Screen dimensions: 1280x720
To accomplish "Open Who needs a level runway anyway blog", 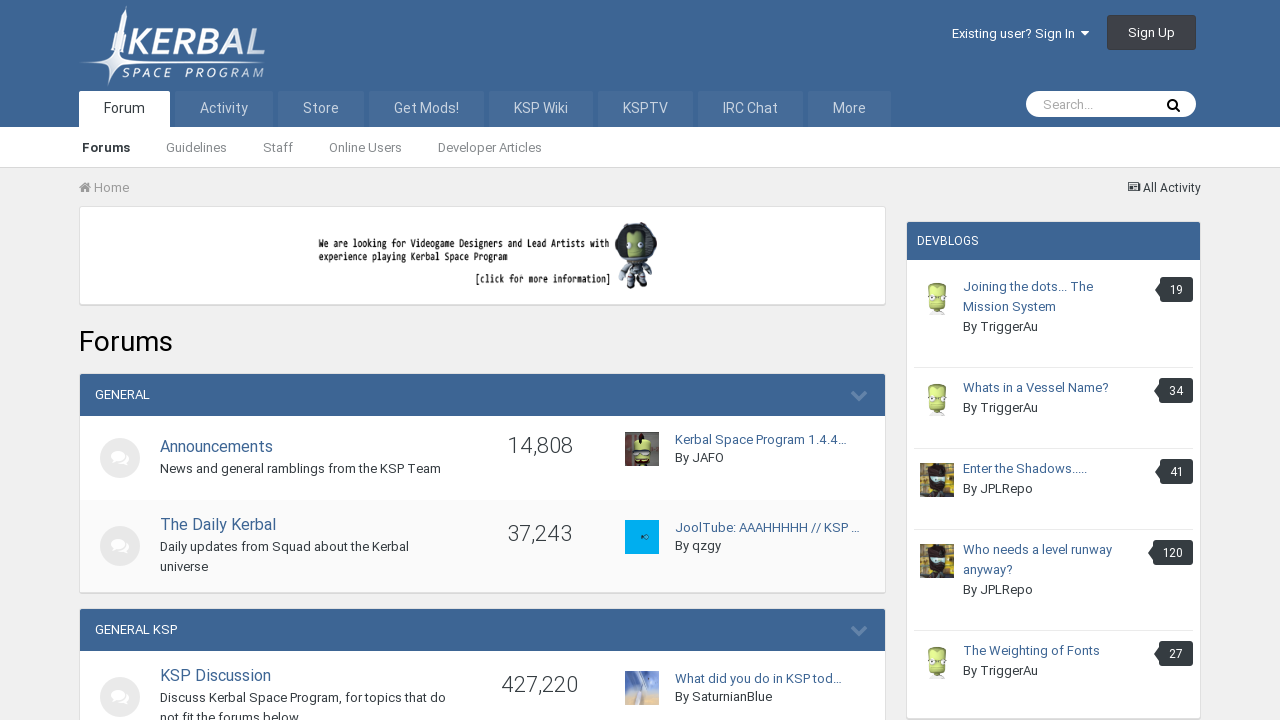I will point(1037,560).
